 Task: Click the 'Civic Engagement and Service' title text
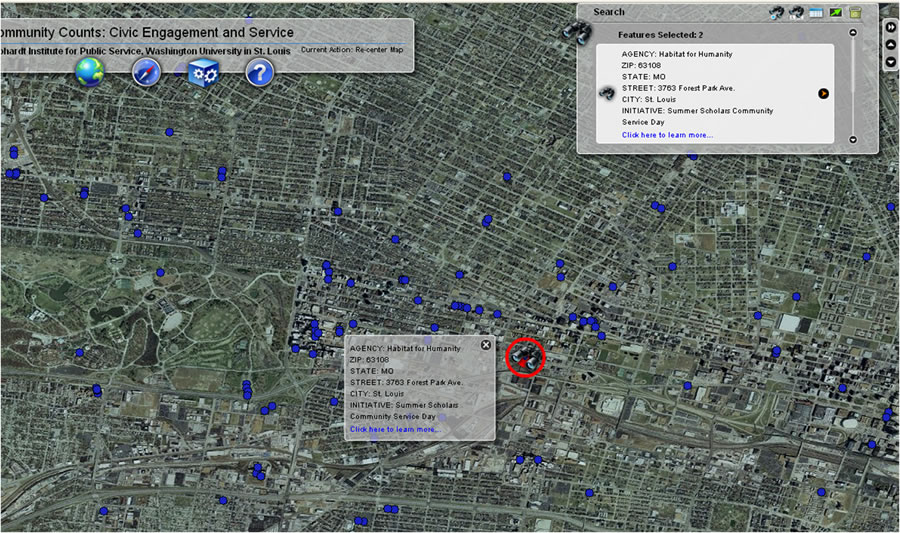coord(201,33)
